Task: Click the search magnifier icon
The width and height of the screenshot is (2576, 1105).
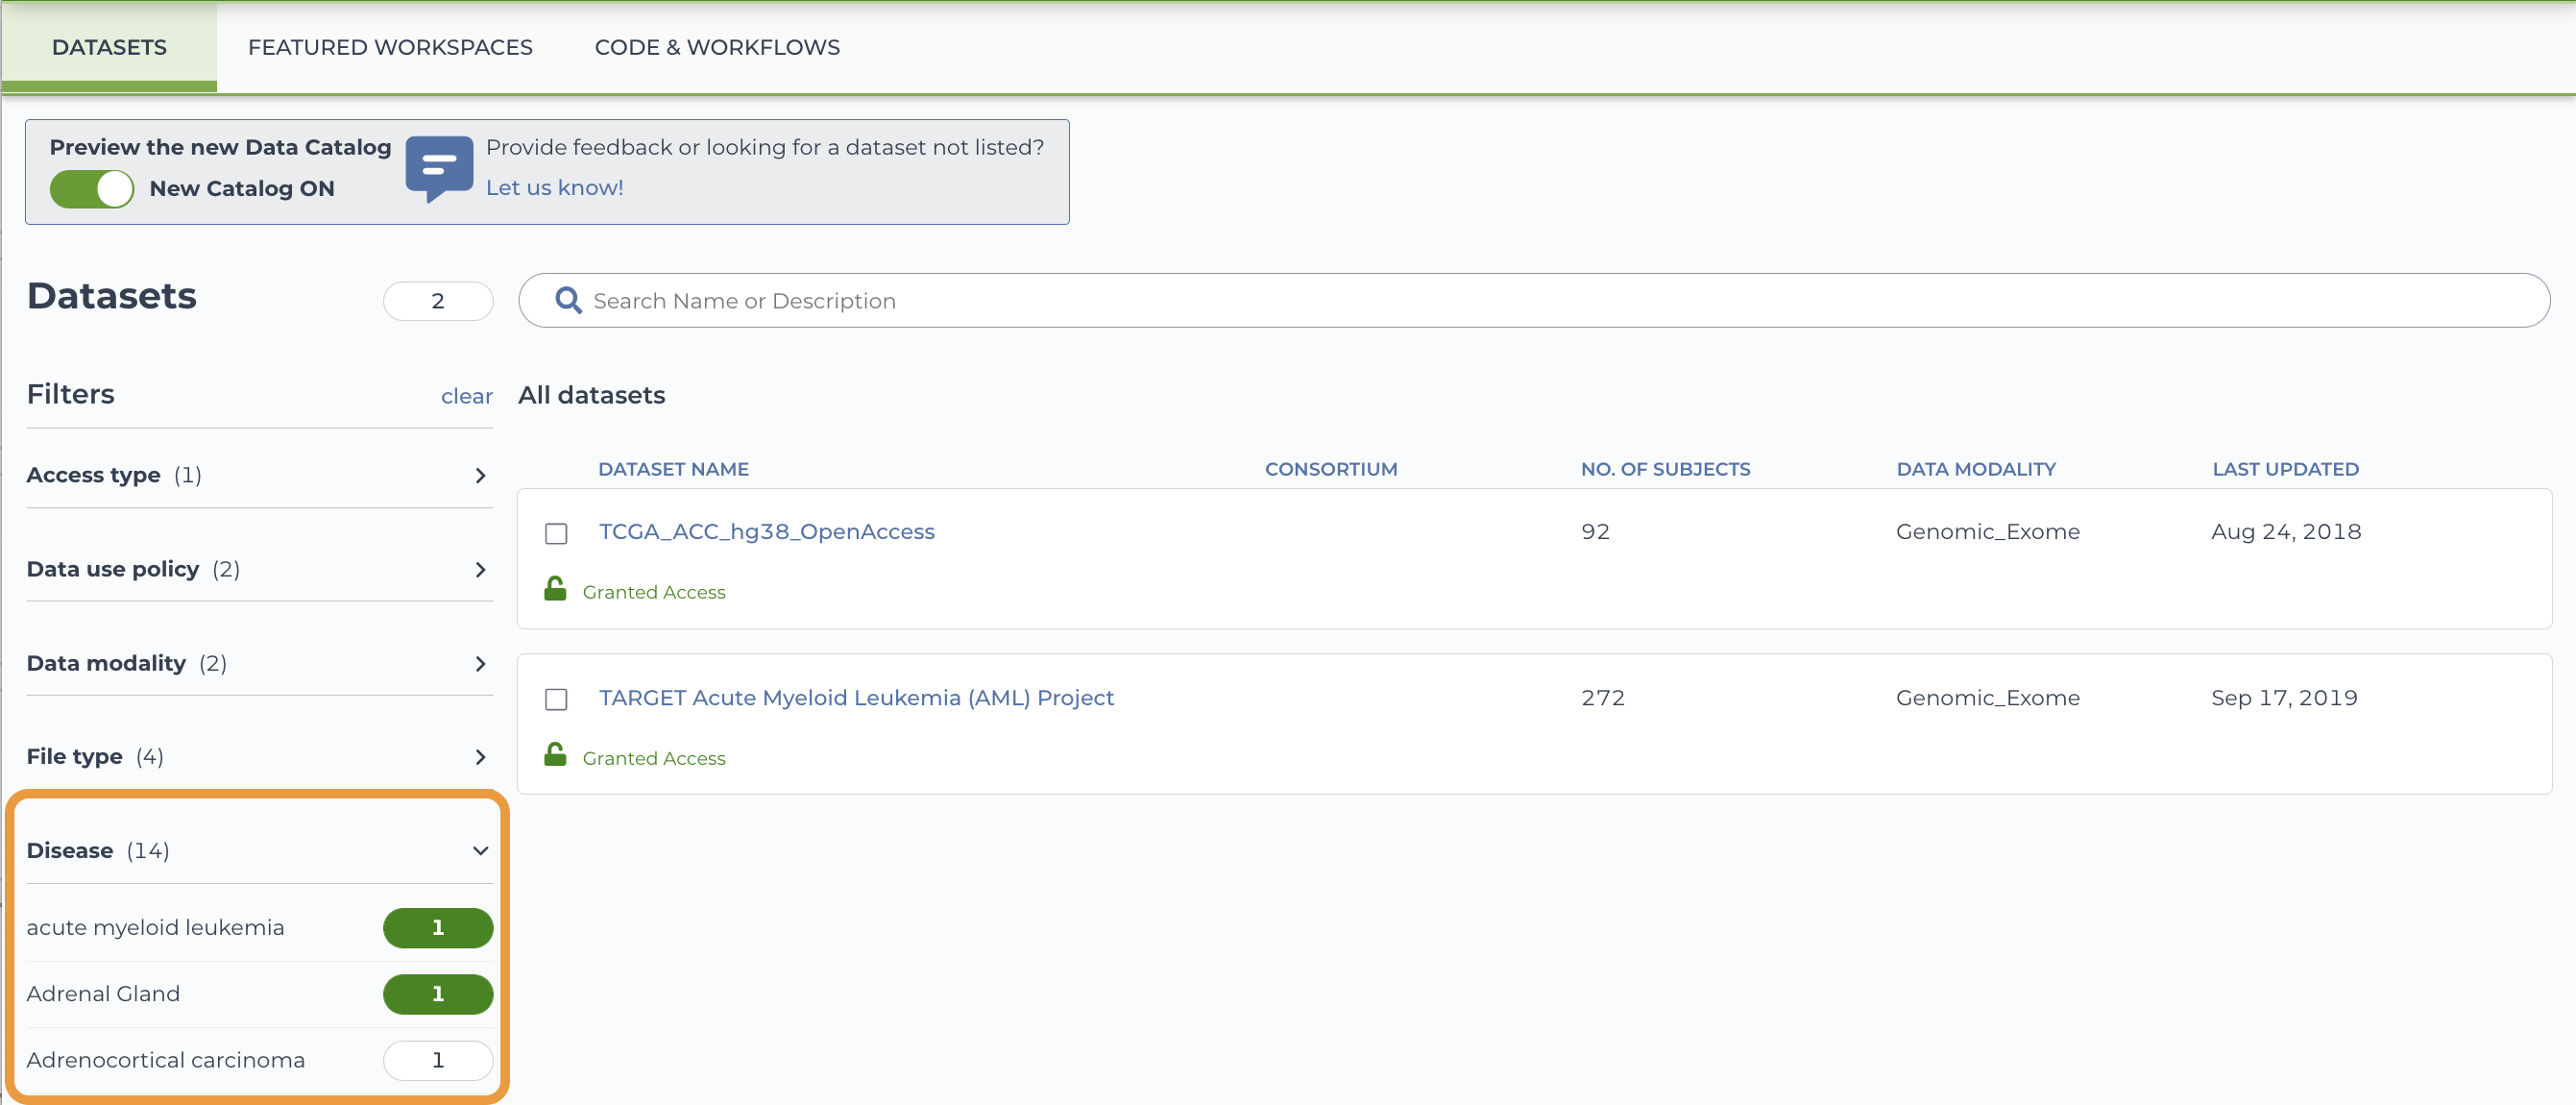Action: tap(568, 300)
